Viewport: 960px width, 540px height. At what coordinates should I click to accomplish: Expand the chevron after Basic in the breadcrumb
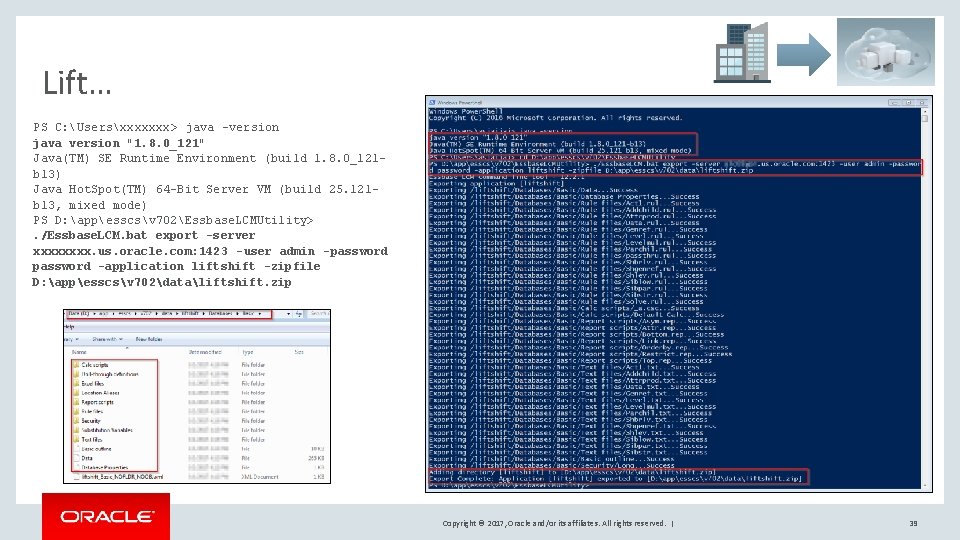[260, 313]
